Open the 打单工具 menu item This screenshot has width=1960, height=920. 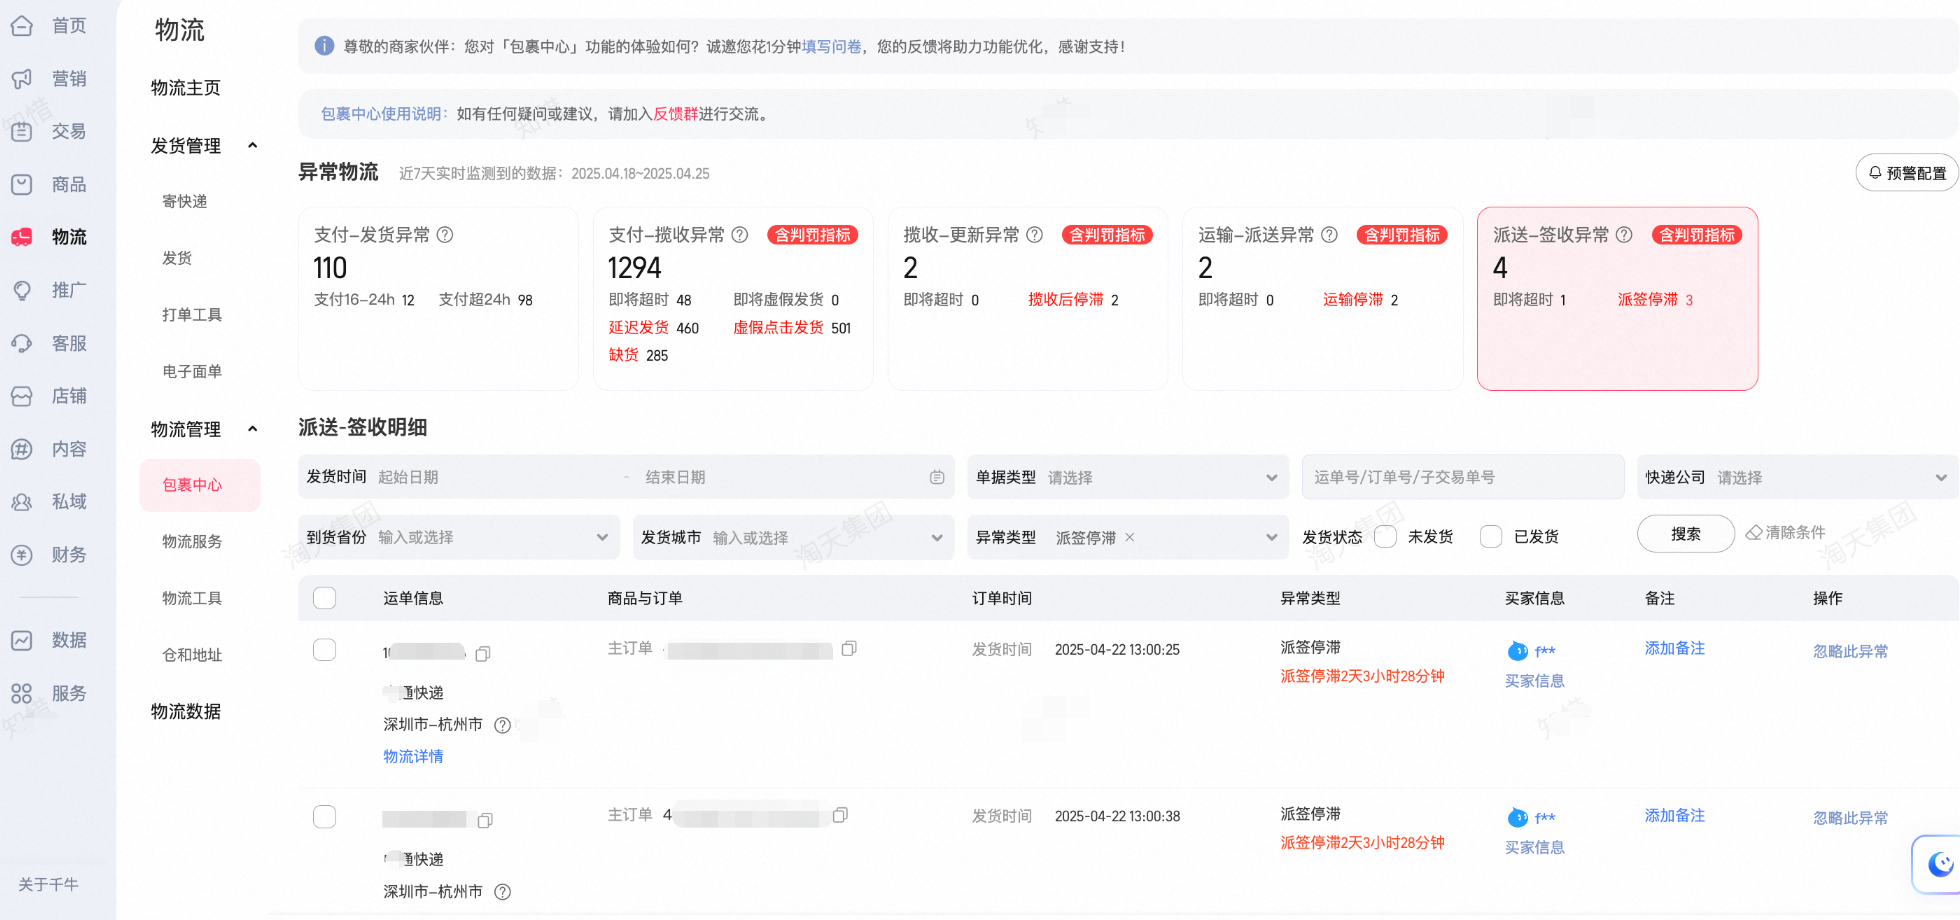pos(192,315)
